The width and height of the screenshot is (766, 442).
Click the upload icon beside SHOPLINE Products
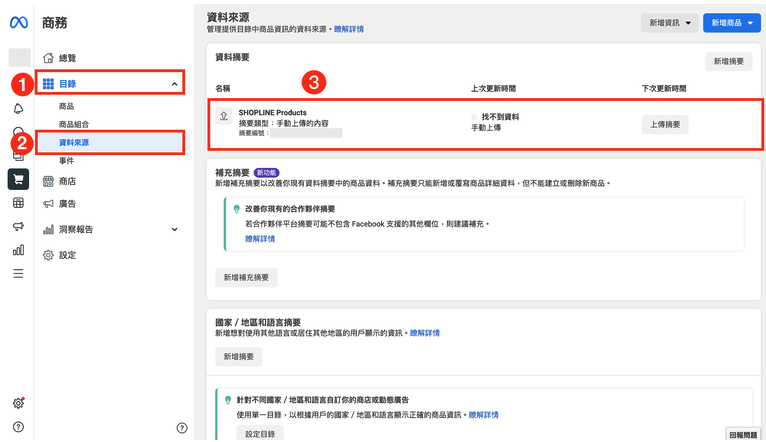[x=224, y=116]
